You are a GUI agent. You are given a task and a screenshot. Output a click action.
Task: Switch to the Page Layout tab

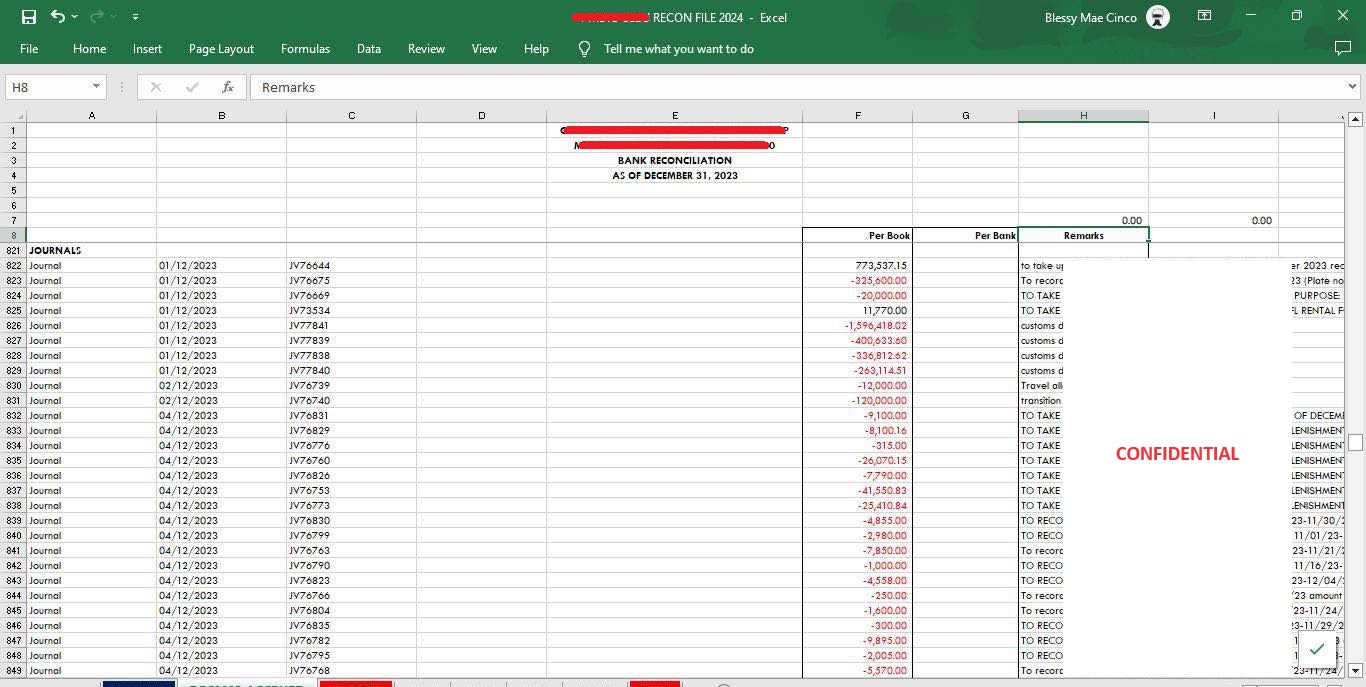[221, 48]
